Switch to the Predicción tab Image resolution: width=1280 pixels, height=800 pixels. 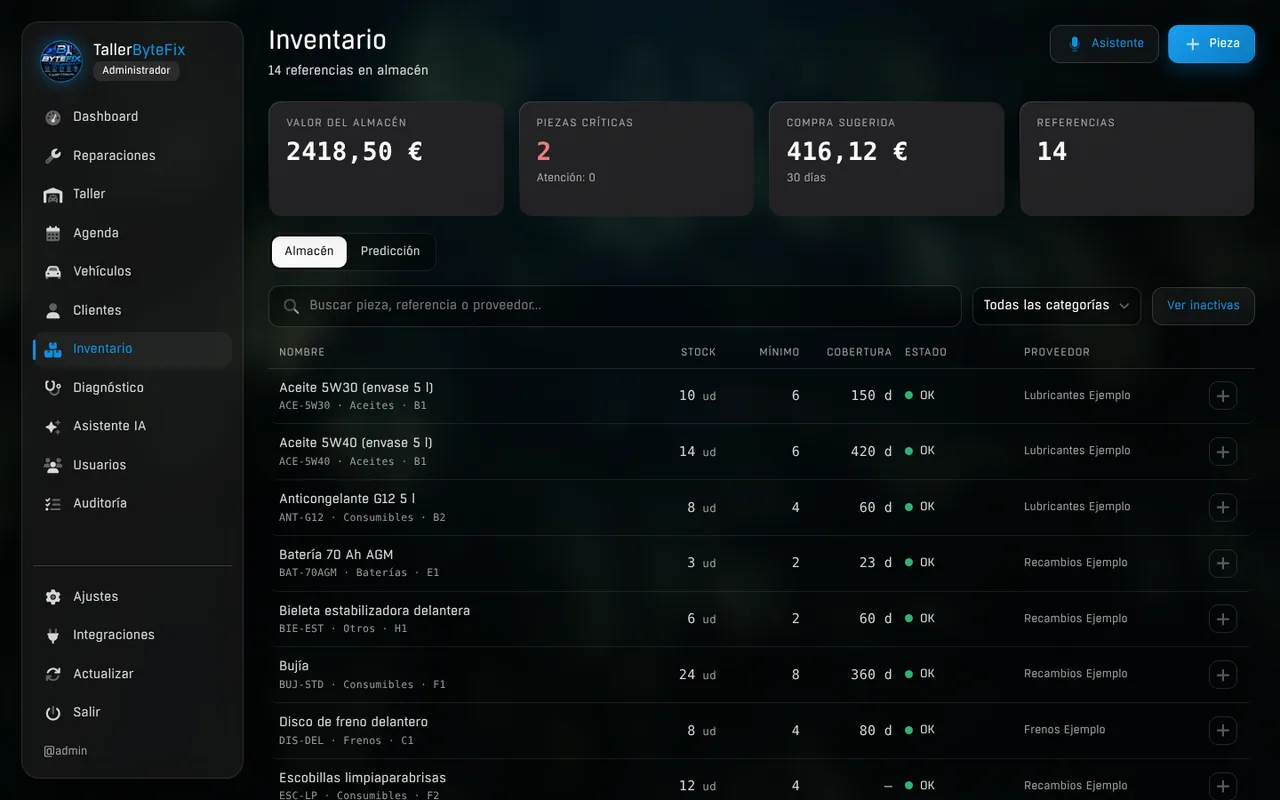coord(390,252)
